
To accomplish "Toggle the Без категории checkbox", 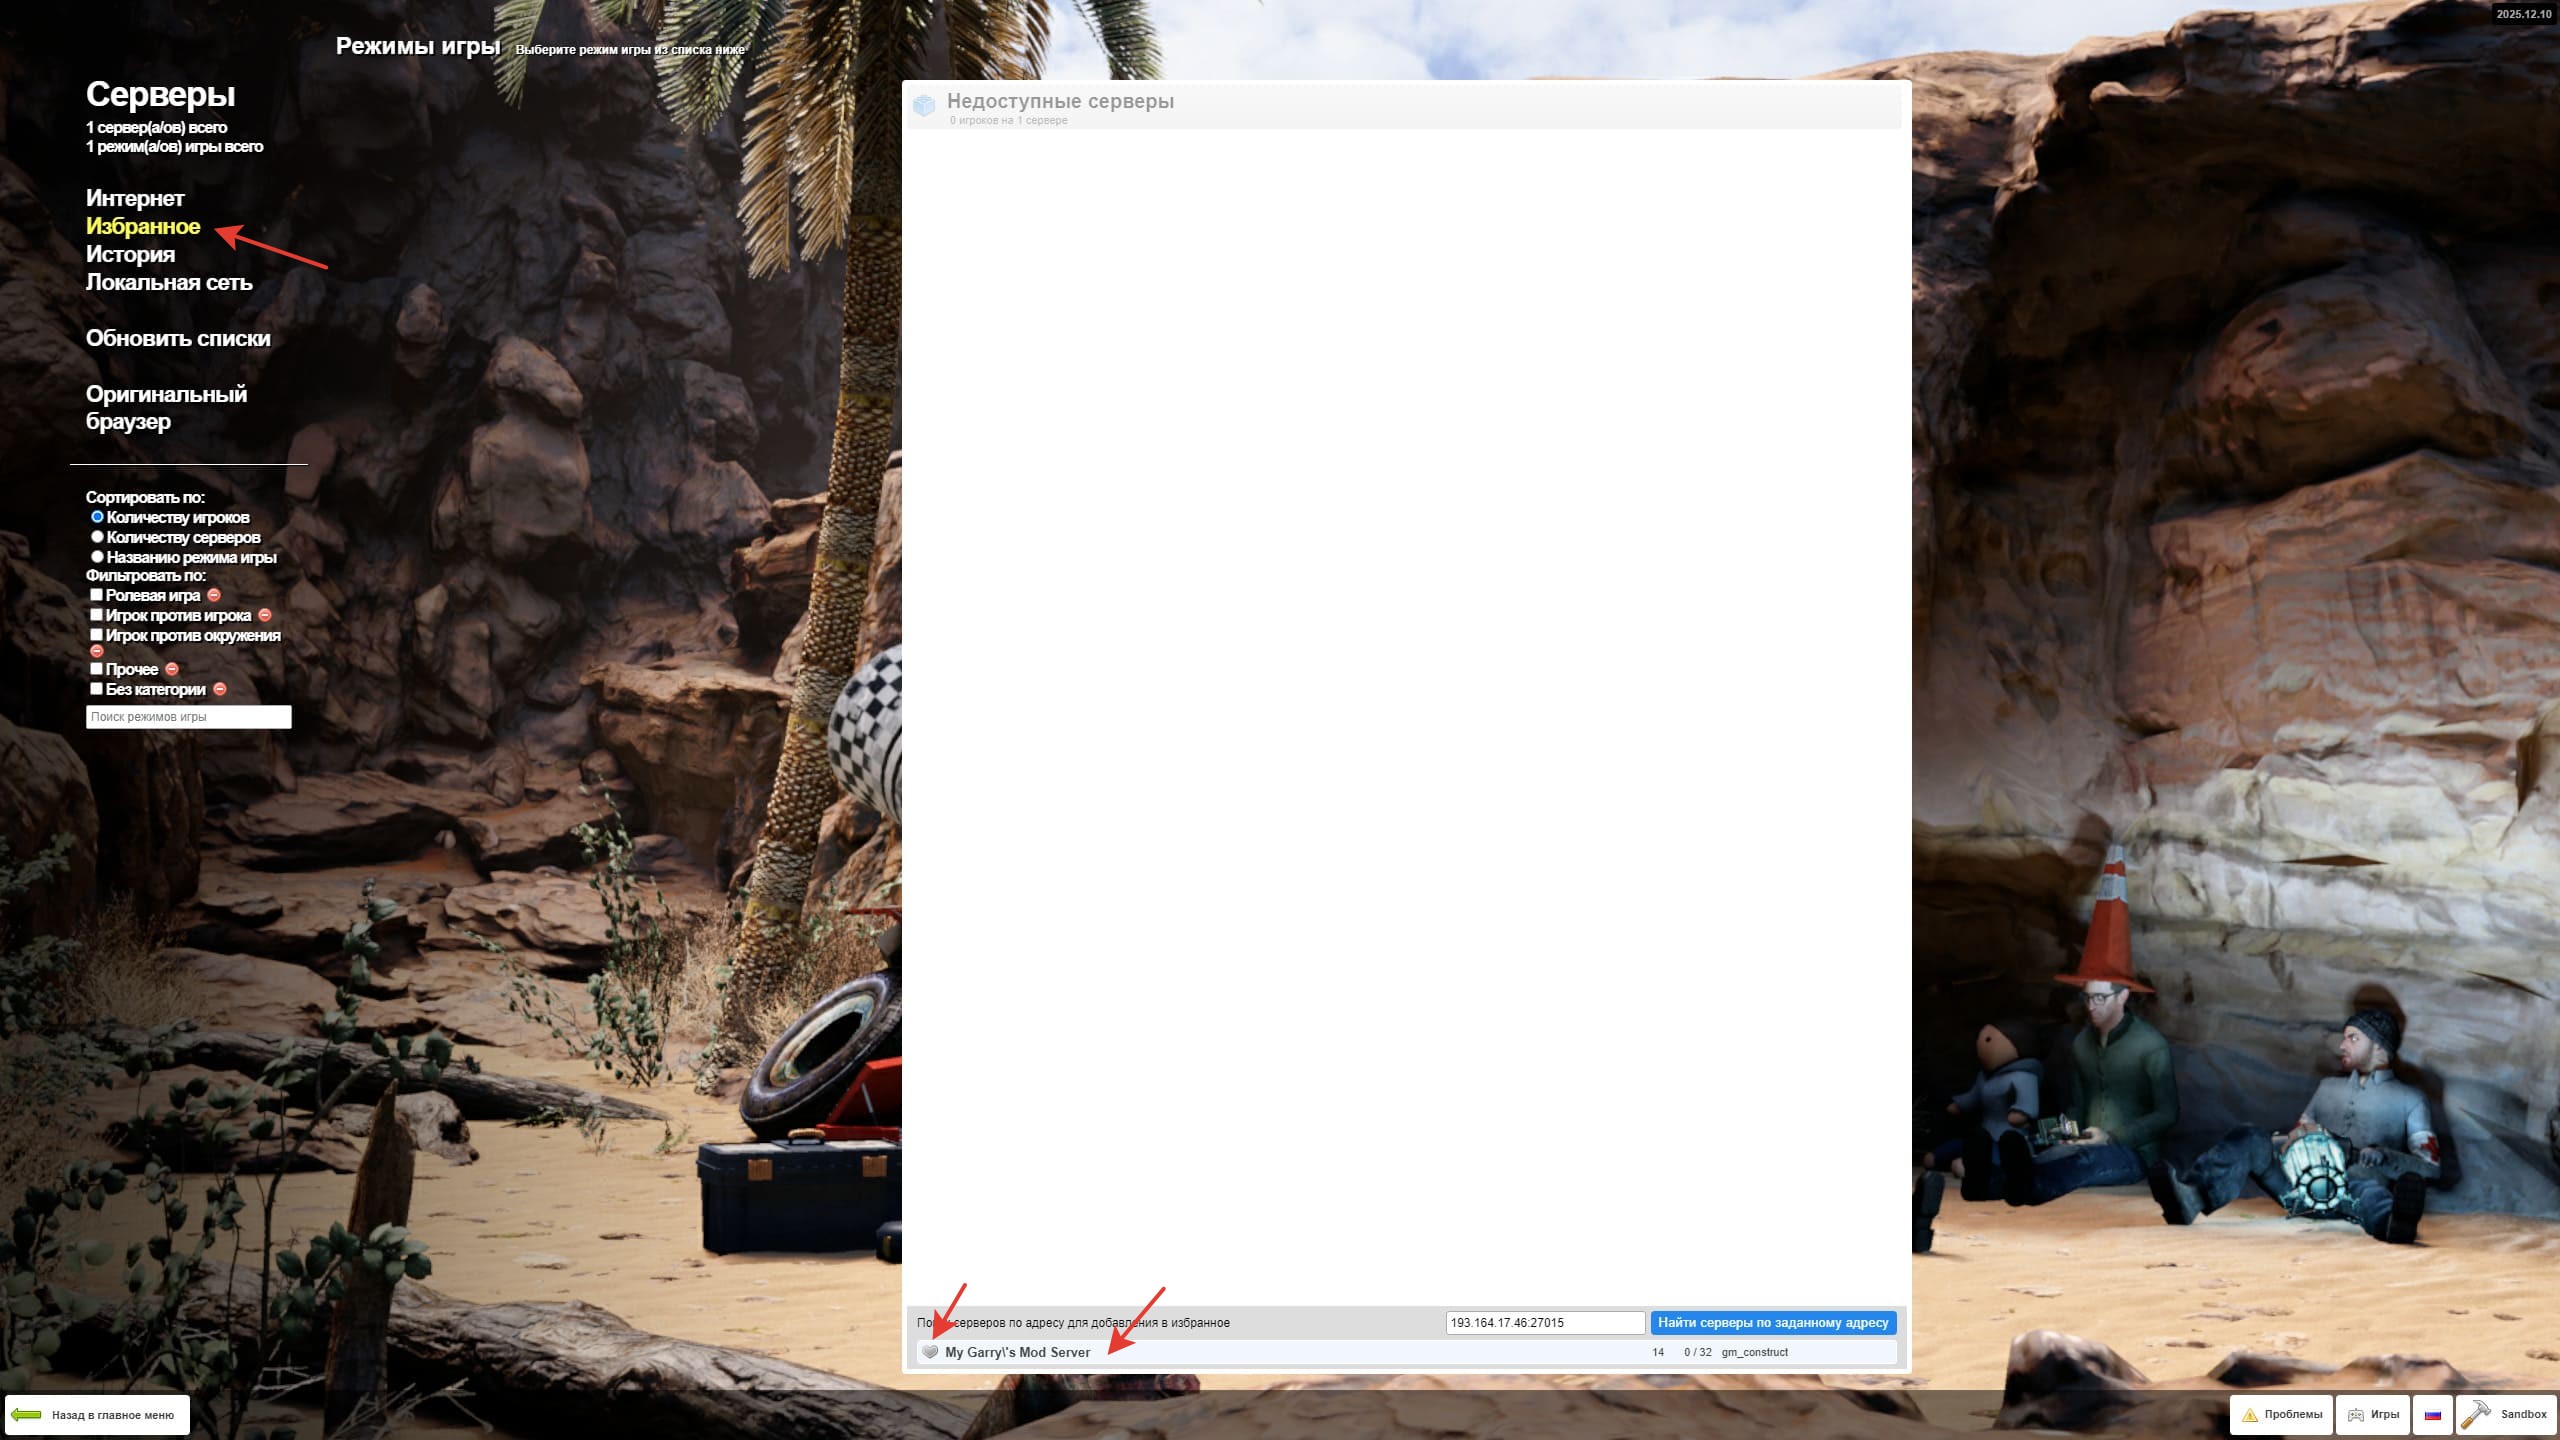I will (x=96, y=689).
